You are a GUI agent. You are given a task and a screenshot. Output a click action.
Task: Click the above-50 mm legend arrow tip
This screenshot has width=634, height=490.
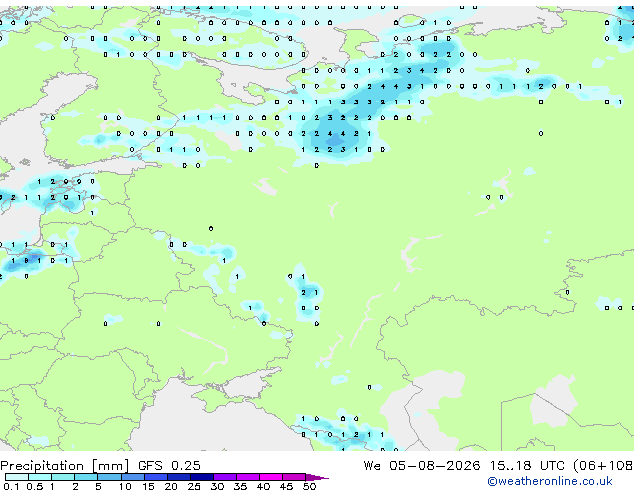coord(317,477)
